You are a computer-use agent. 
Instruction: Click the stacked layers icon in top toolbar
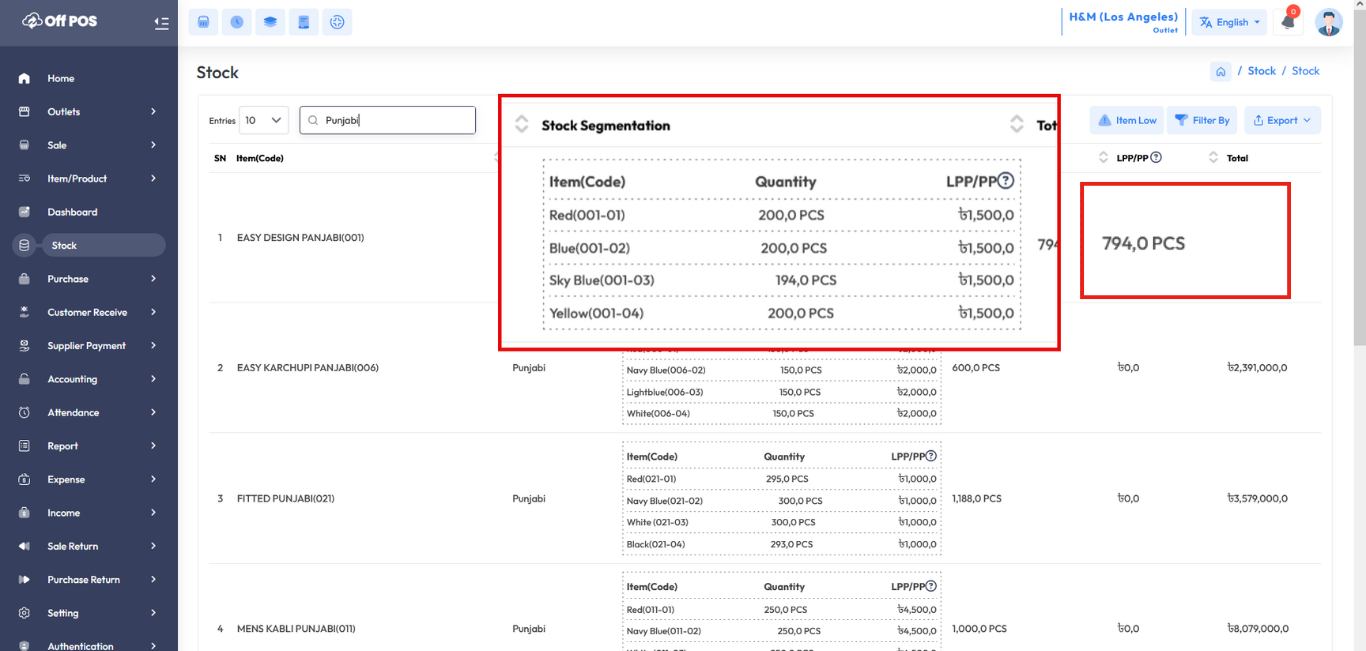pos(270,22)
